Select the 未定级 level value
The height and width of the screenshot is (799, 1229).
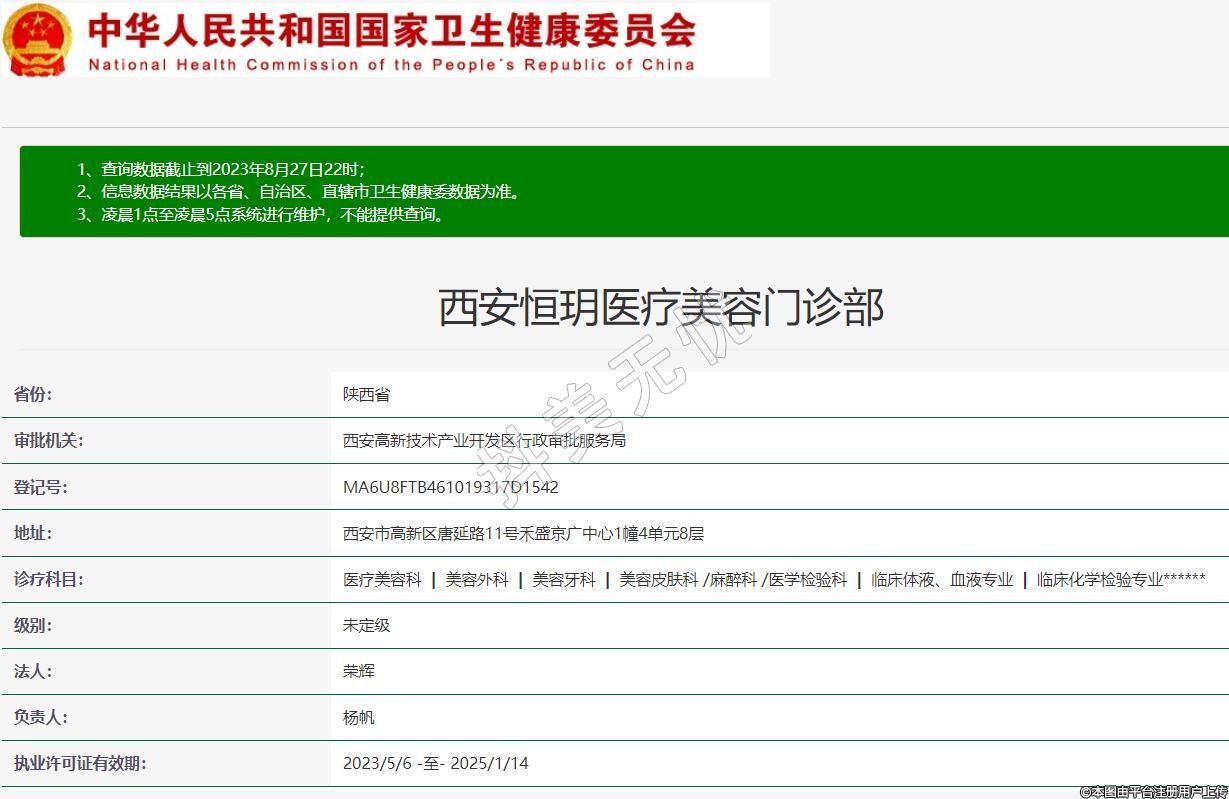click(366, 625)
